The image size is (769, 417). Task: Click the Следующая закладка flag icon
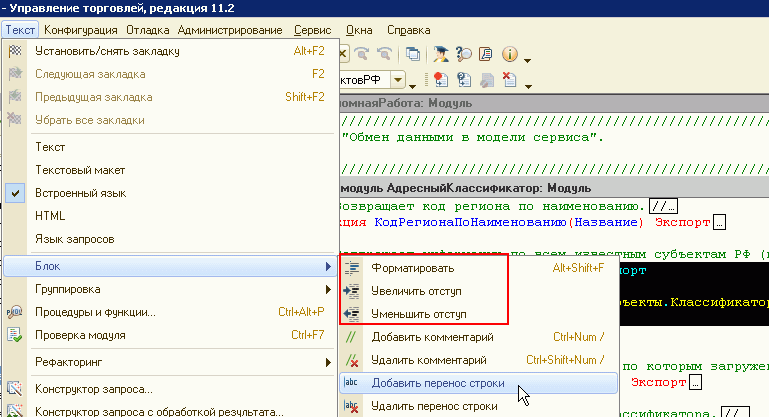click(15, 74)
